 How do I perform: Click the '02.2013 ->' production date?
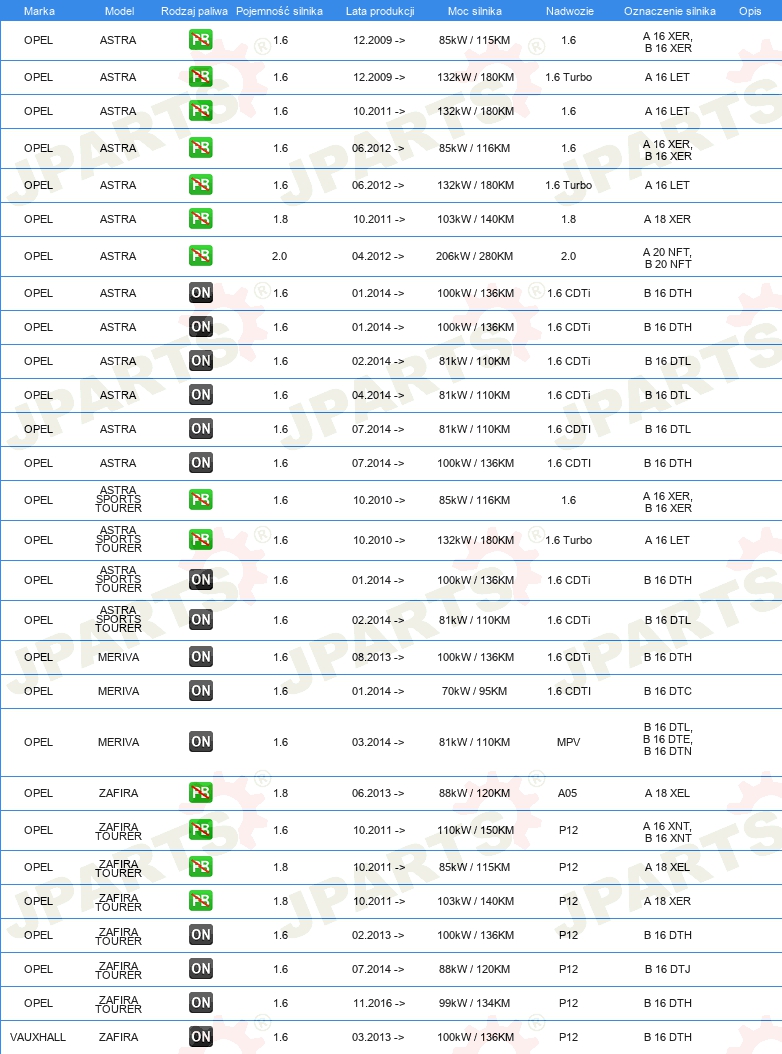click(378, 935)
